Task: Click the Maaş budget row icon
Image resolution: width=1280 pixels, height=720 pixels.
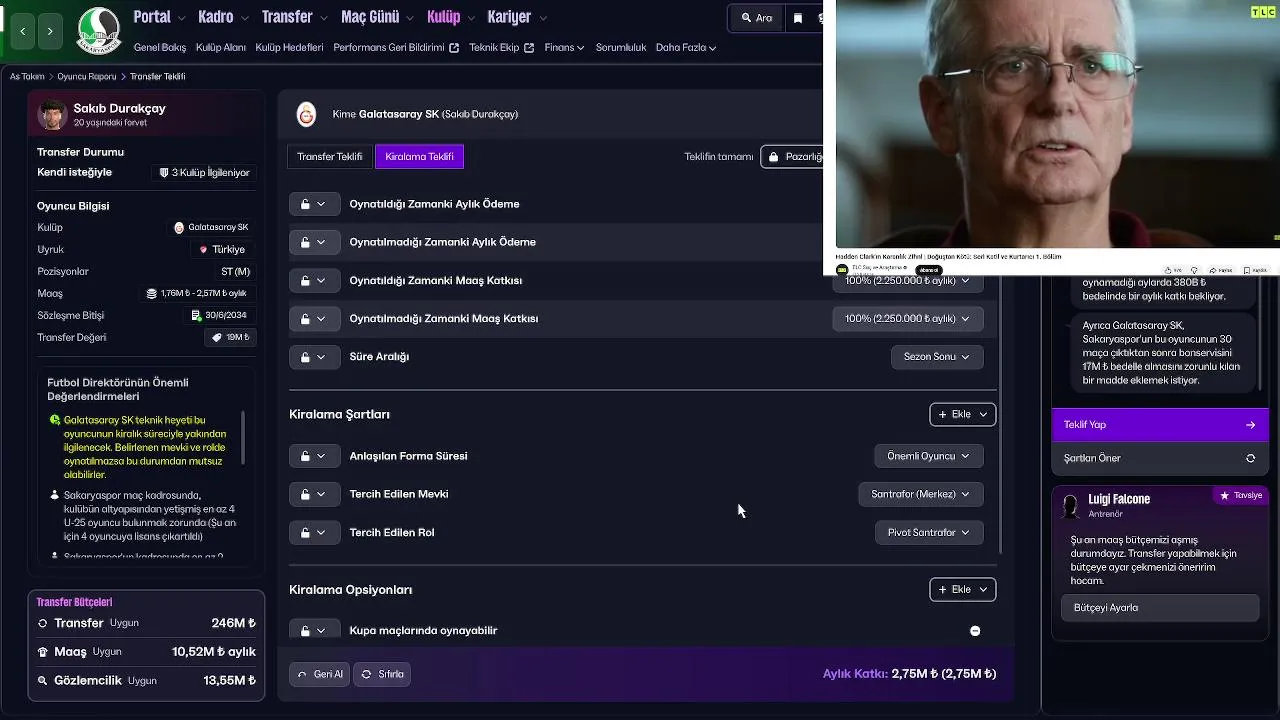Action: tap(43, 652)
